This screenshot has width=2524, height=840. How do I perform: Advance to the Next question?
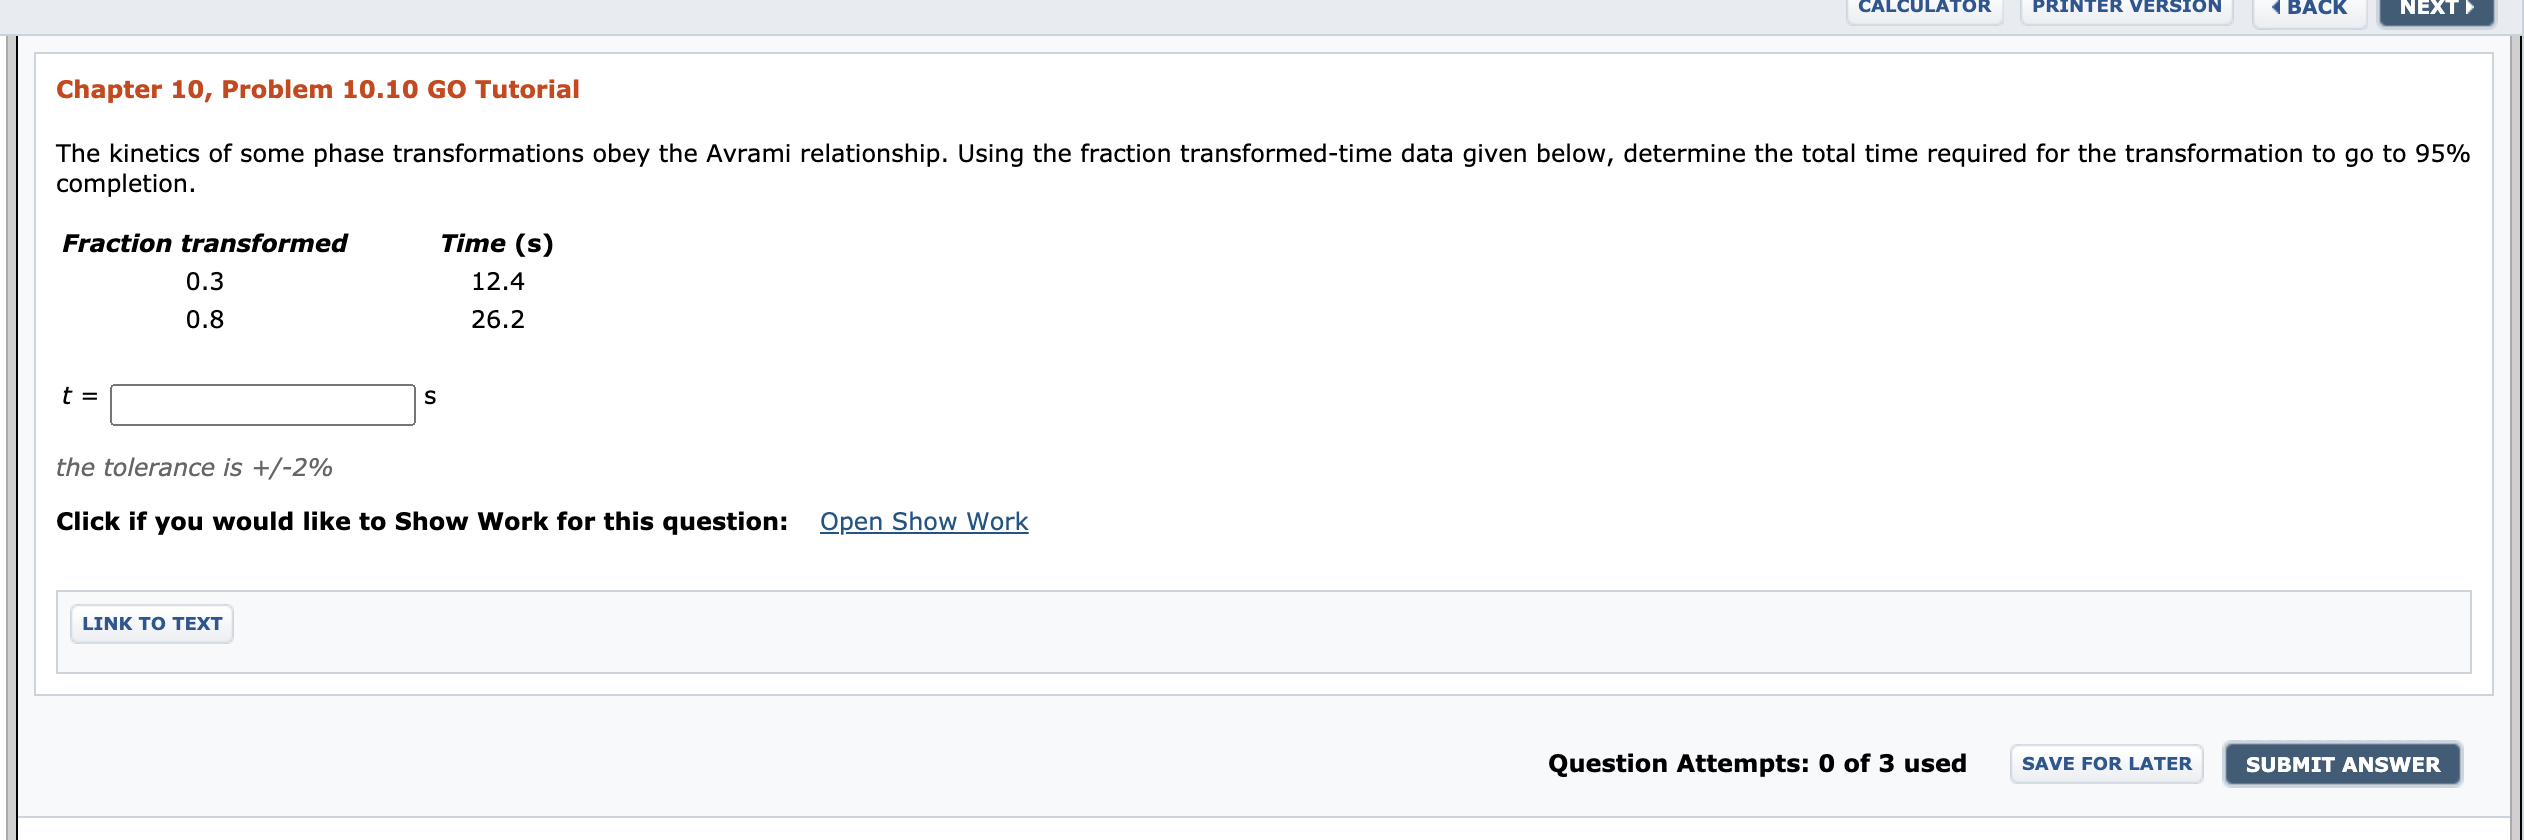[x=2436, y=9]
